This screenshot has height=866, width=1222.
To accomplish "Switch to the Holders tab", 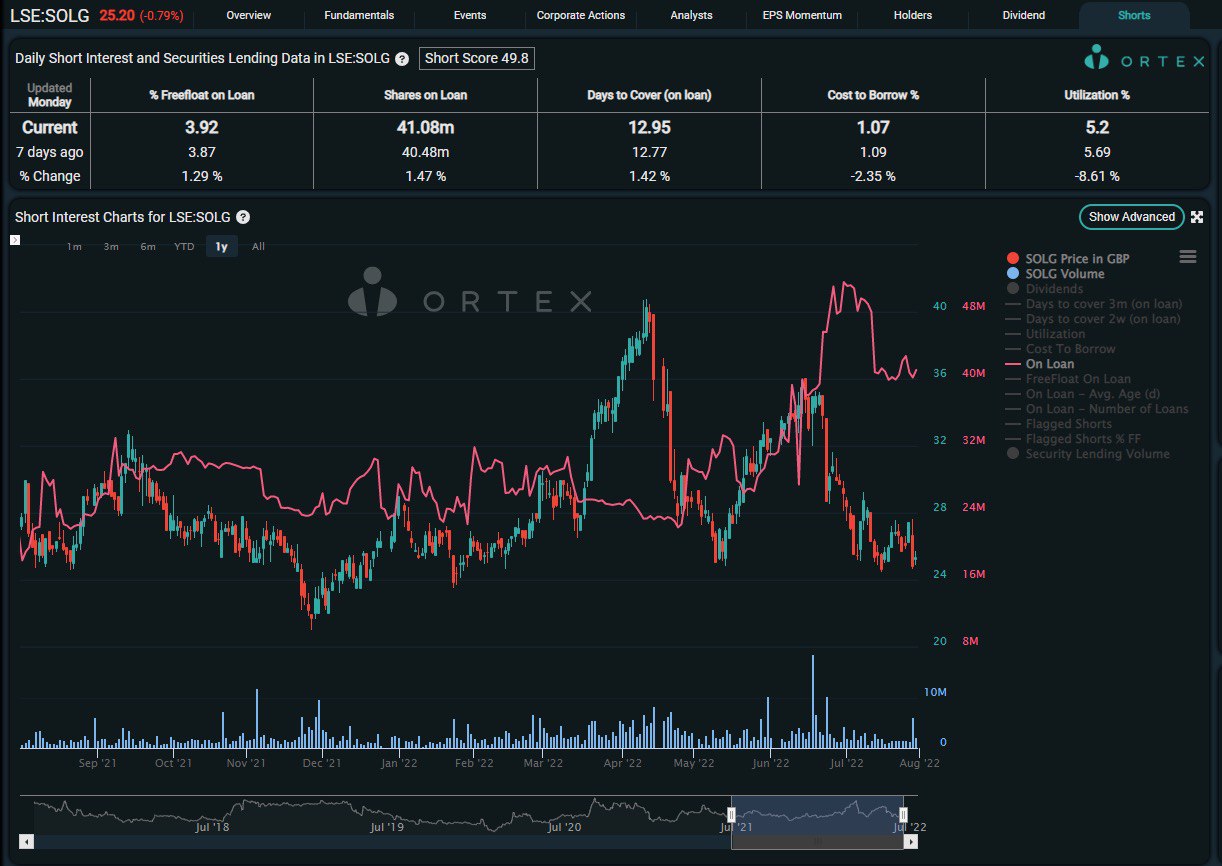I will 913,15.
